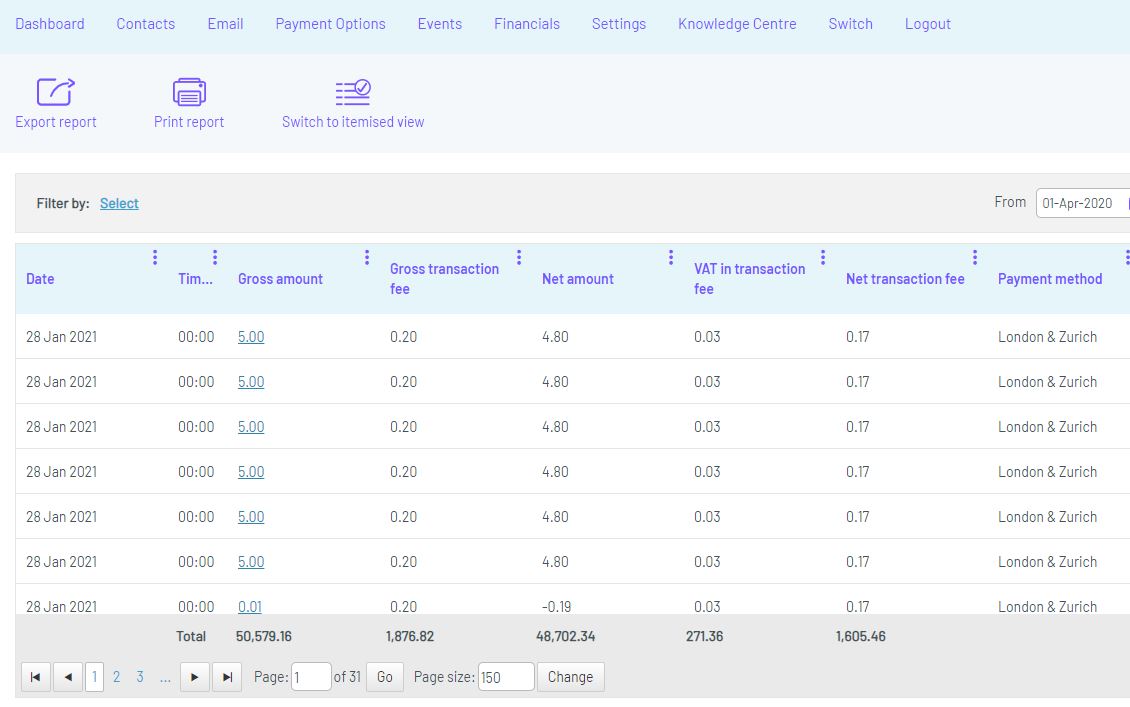This screenshot has height=707, width=1130.
Task: Go to first page of results
Action: tap(35, 677)
